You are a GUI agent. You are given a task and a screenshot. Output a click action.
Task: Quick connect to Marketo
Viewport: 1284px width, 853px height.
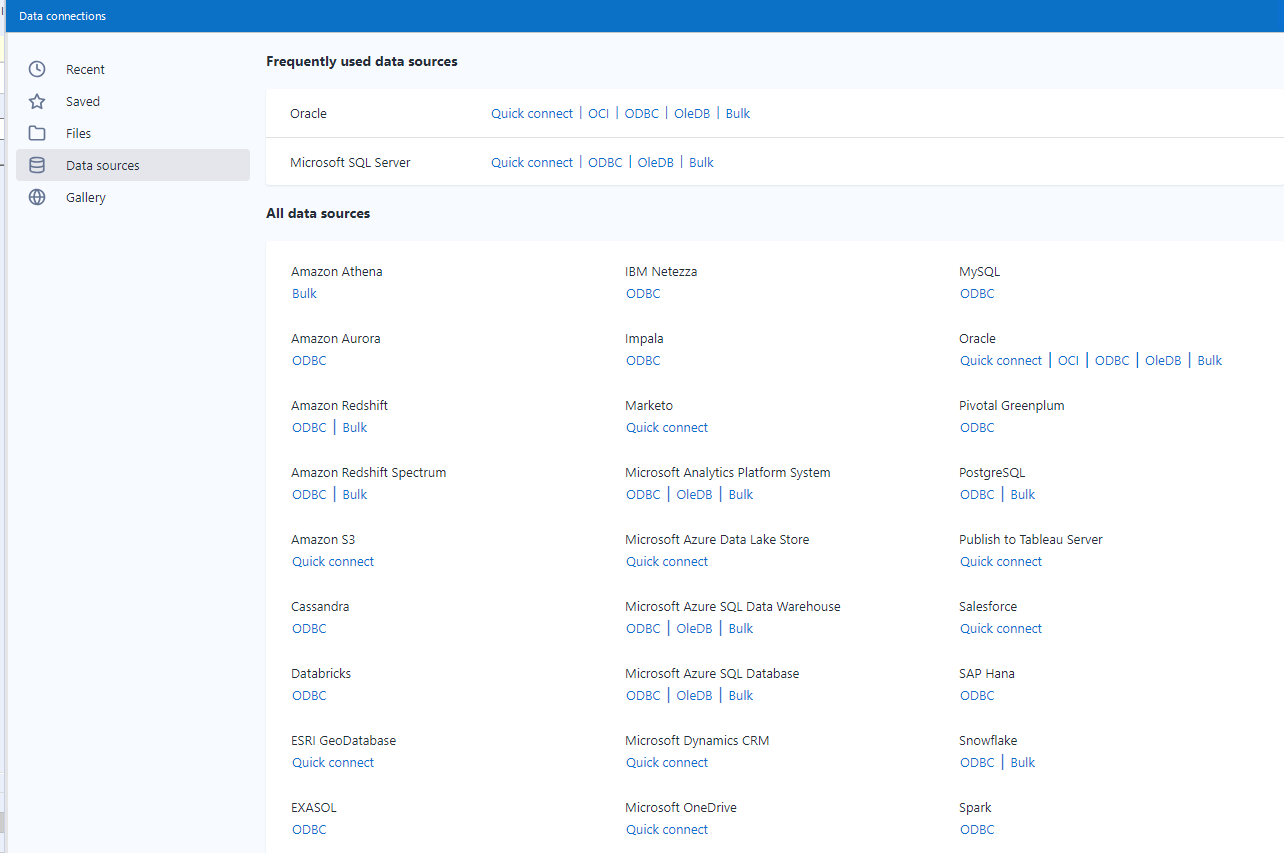667,427
